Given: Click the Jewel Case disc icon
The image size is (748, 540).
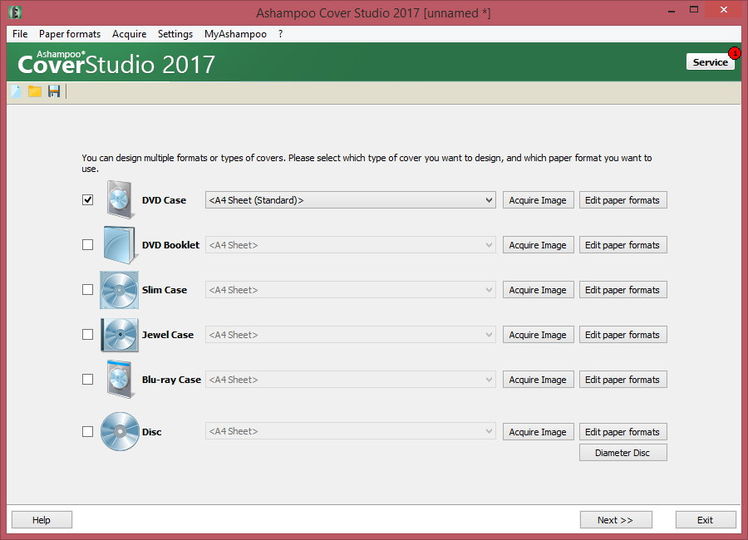Looking at the screenshot, I should 120,335.
